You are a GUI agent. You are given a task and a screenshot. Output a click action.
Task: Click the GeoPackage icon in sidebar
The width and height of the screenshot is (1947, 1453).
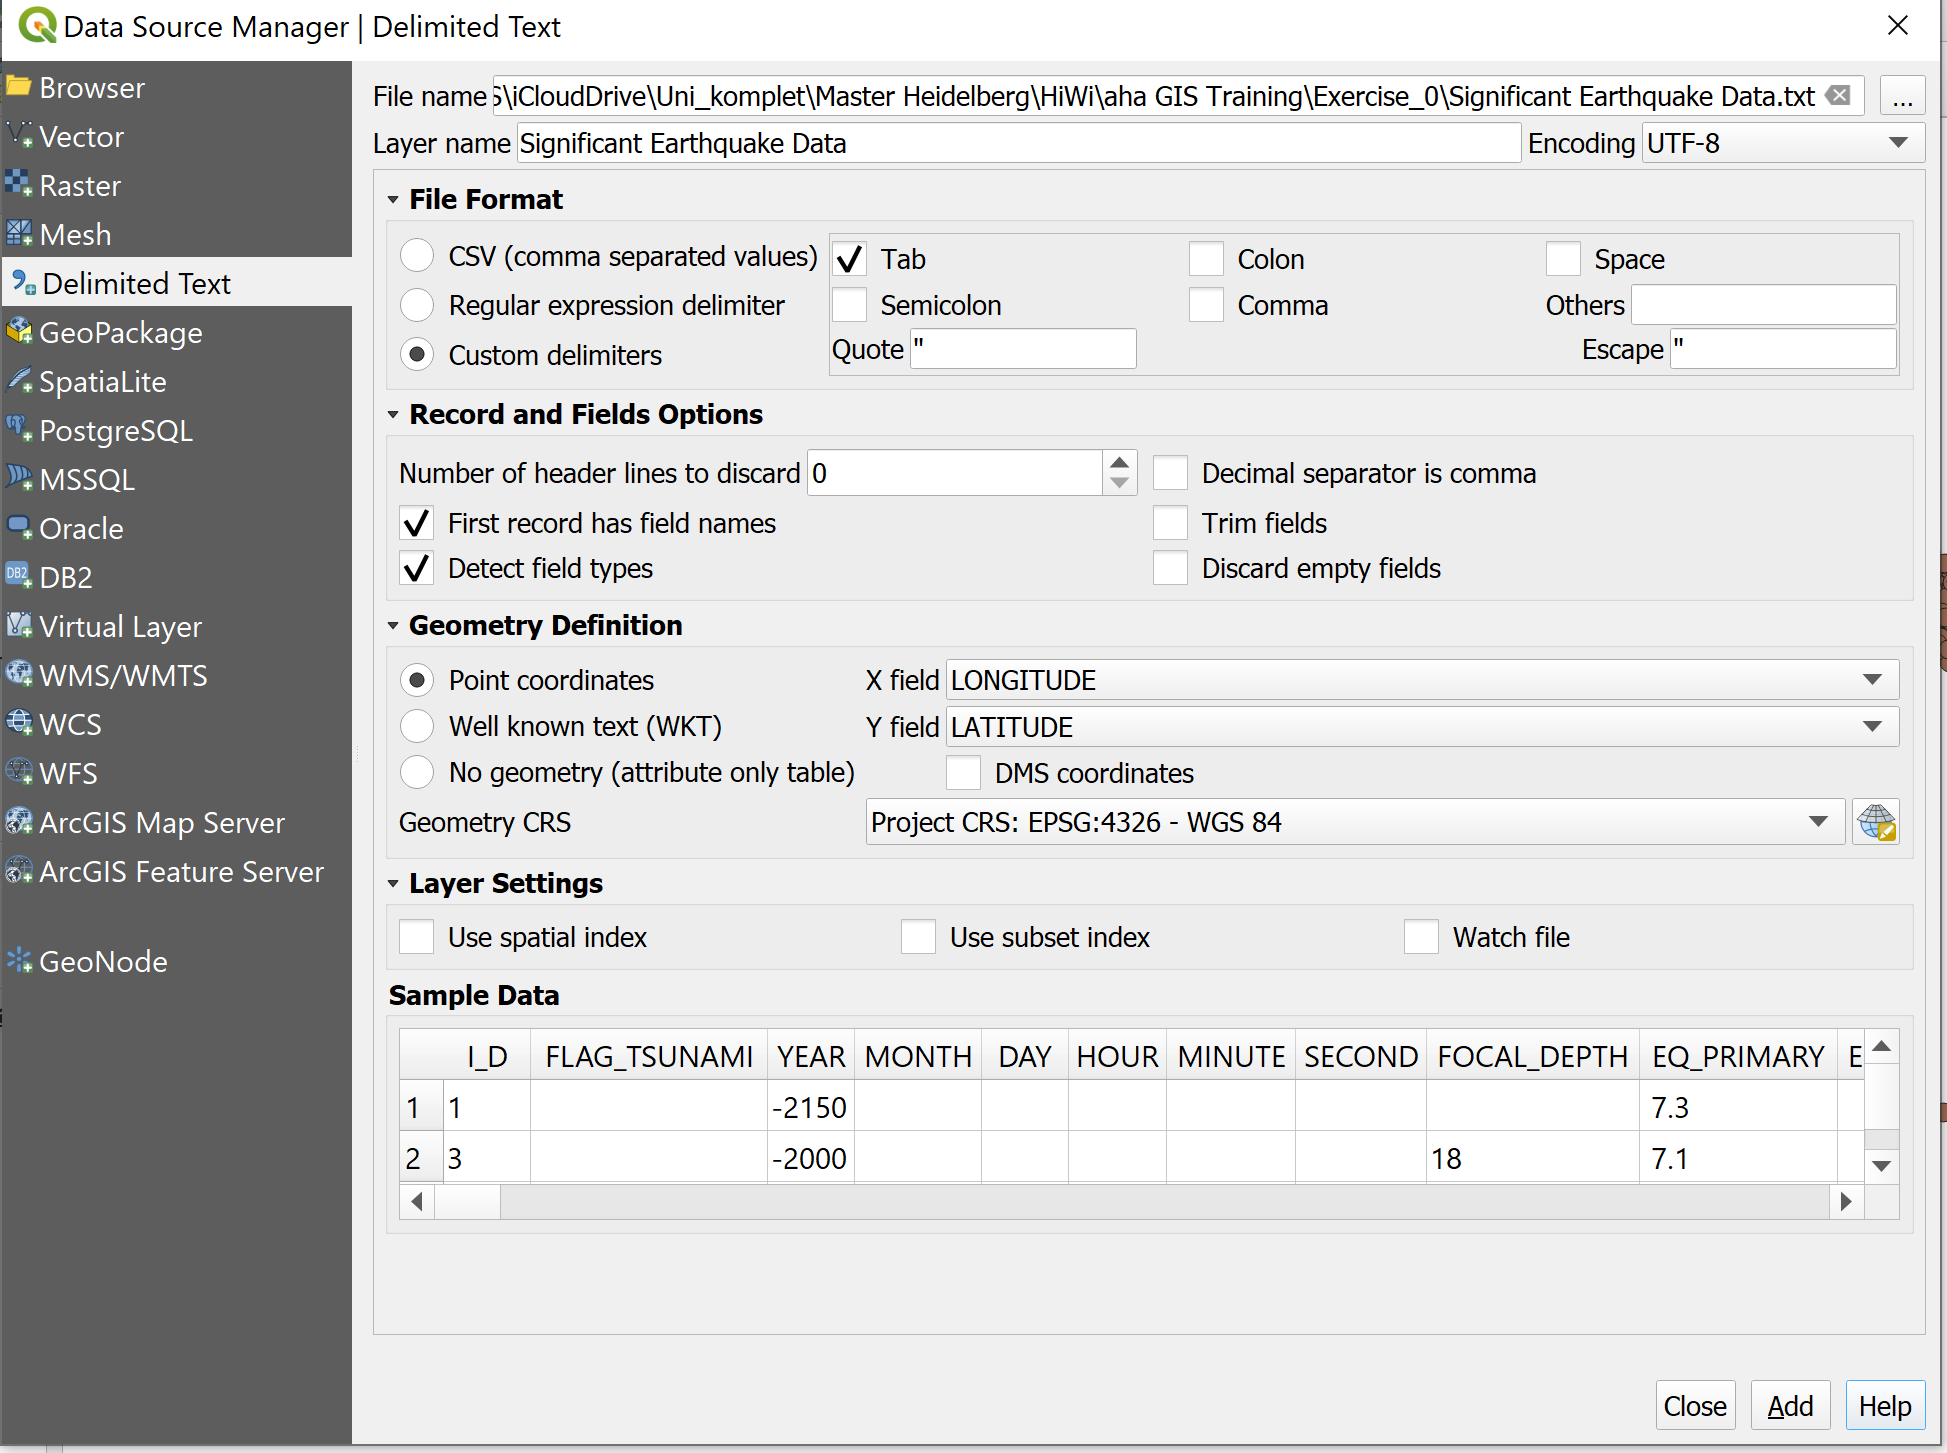click(x=19, y=332)
